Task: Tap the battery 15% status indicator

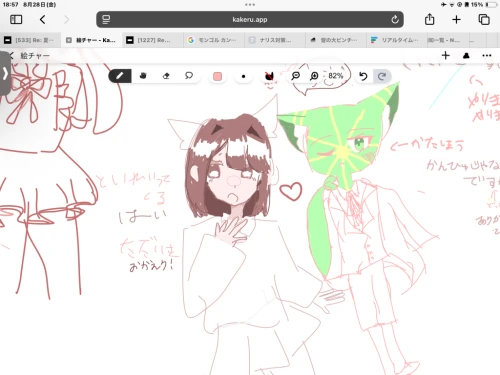Action: tap(484, 5)
